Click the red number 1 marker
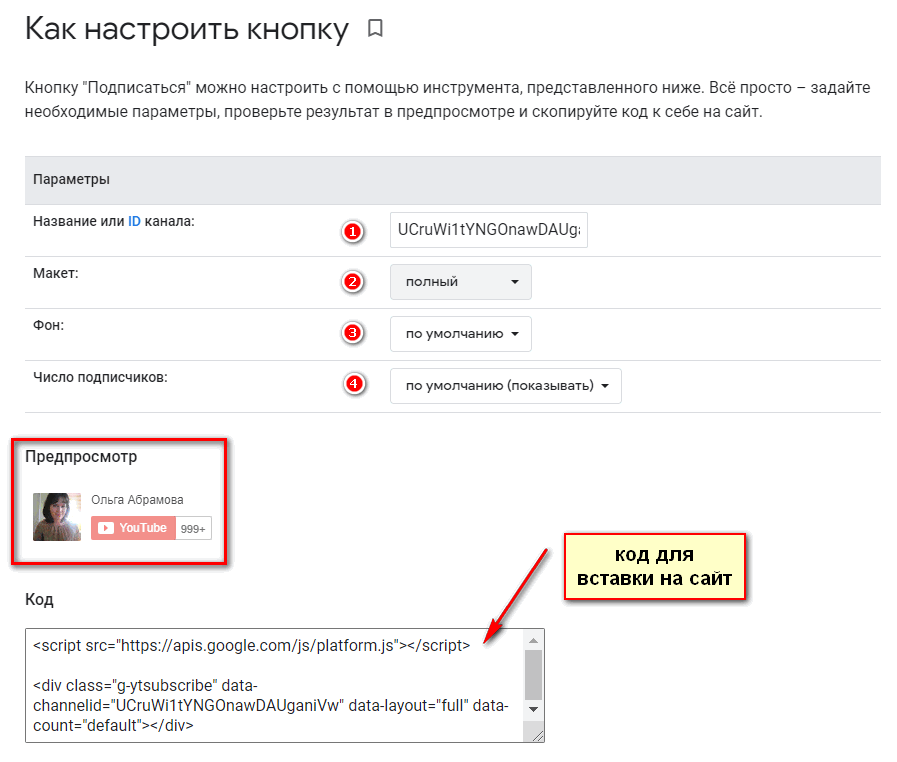Viewport: 897px width, 762px height. [352, 231]
